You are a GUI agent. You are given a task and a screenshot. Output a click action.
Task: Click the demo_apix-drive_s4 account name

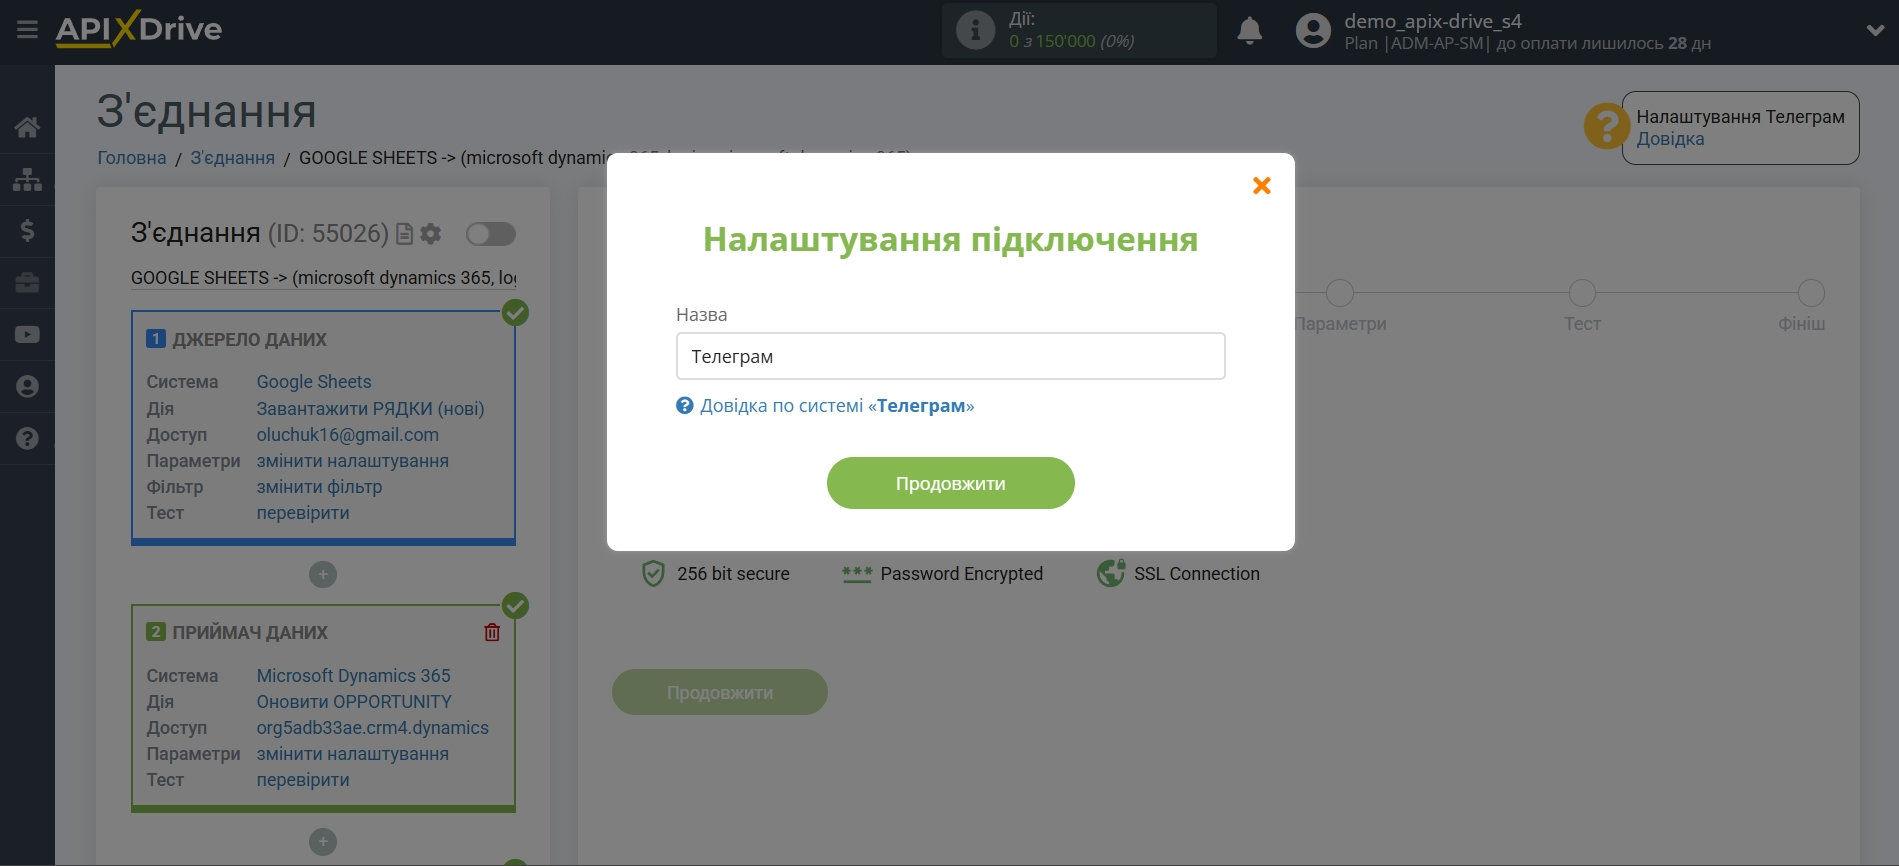[1432, 21]
